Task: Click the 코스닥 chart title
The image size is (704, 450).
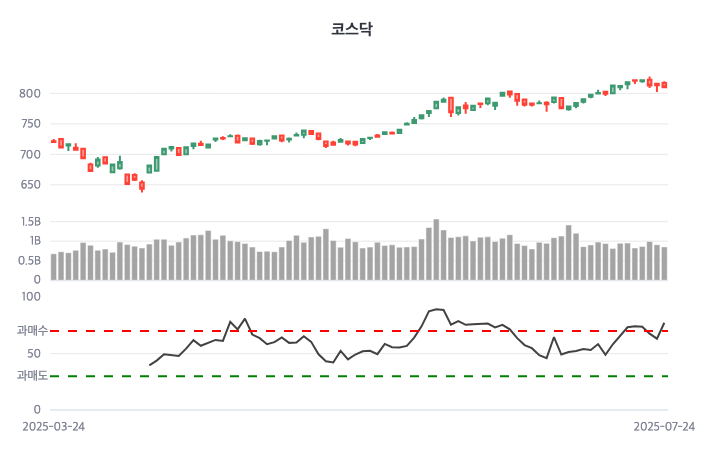Action: [x=352, y=29]
